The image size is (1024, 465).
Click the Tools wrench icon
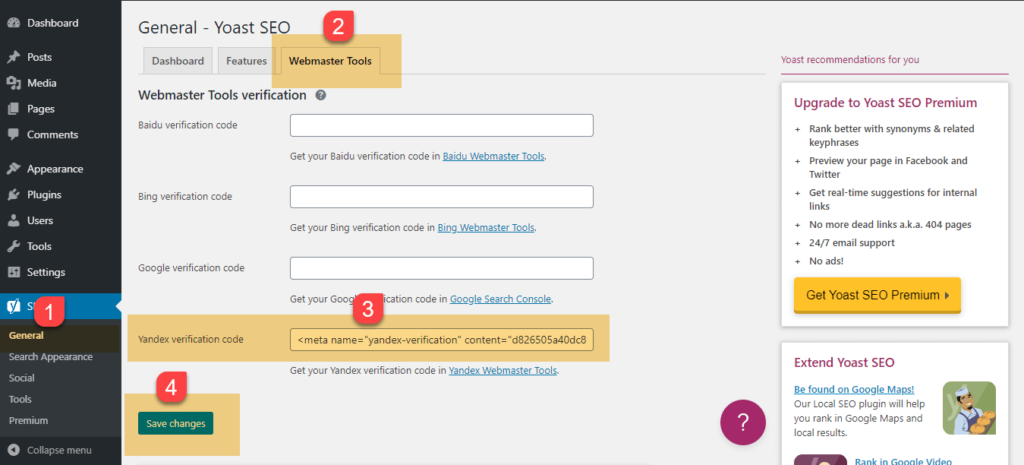coord(13,246)
